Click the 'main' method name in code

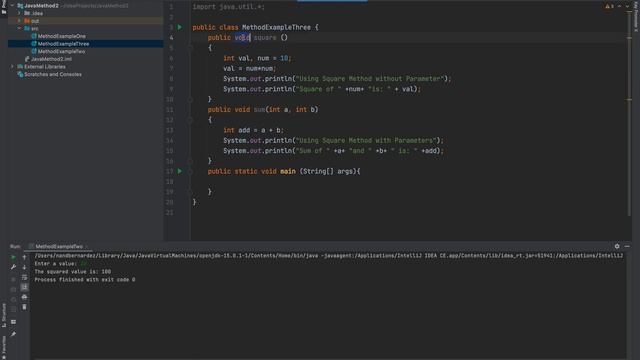tap(288, 171)
